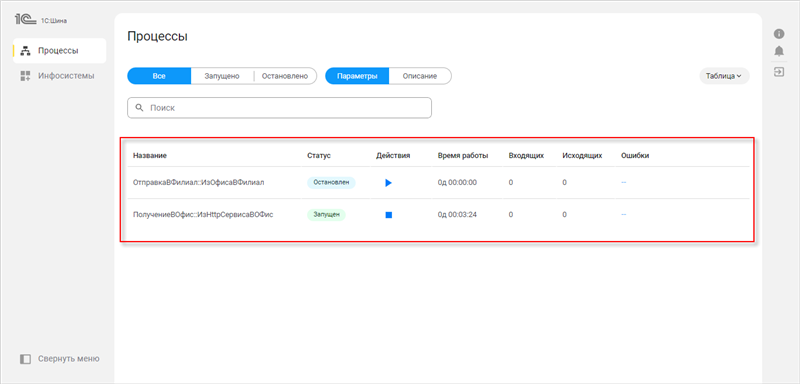This screenshot has width=800, height=384.
Task: Stop the ПолучениеВОфис process with square icon
Action: click(388, 215)
